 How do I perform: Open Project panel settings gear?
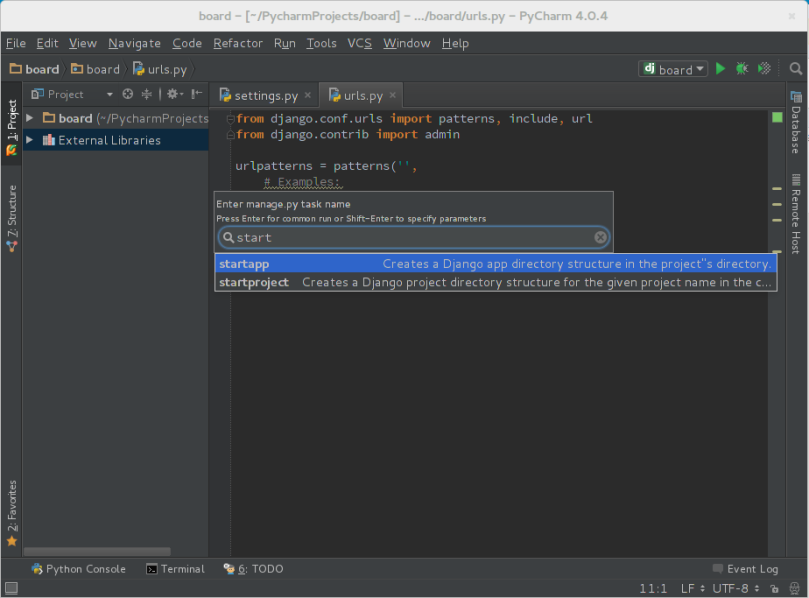174,94
